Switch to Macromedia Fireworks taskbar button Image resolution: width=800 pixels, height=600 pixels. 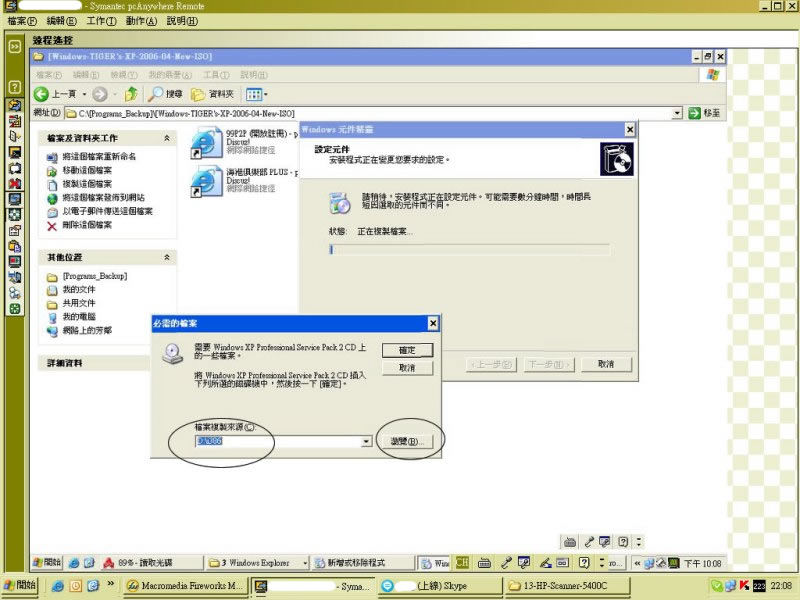(186, 586)
